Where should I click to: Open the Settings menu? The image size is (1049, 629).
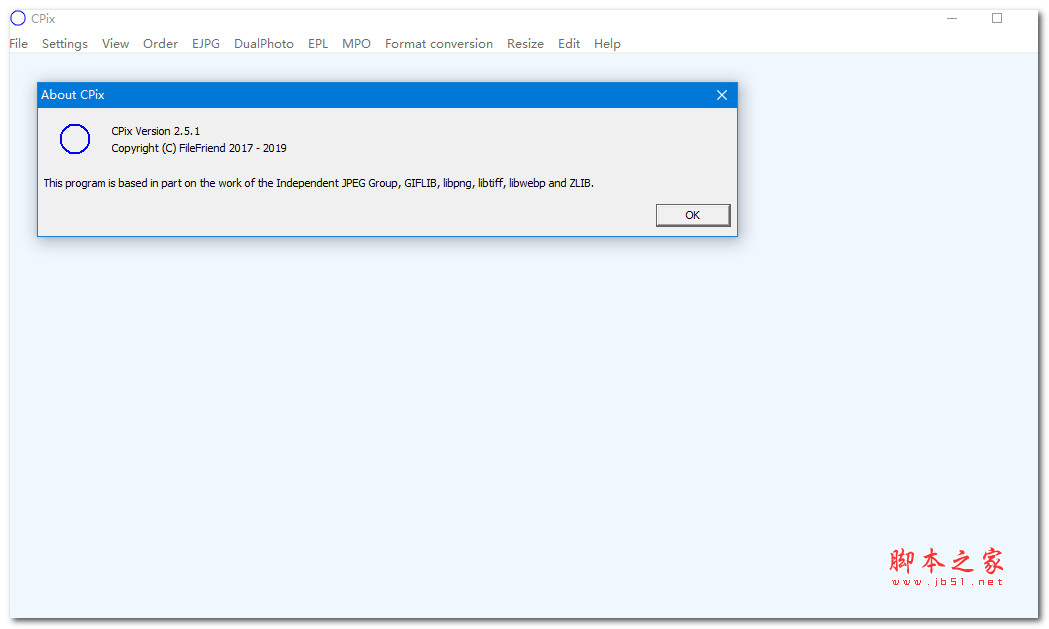click(x=64, y=43)
